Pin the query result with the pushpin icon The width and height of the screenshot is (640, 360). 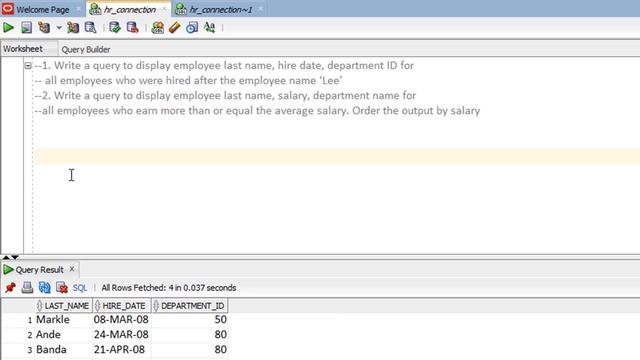(x=10, y=288)
